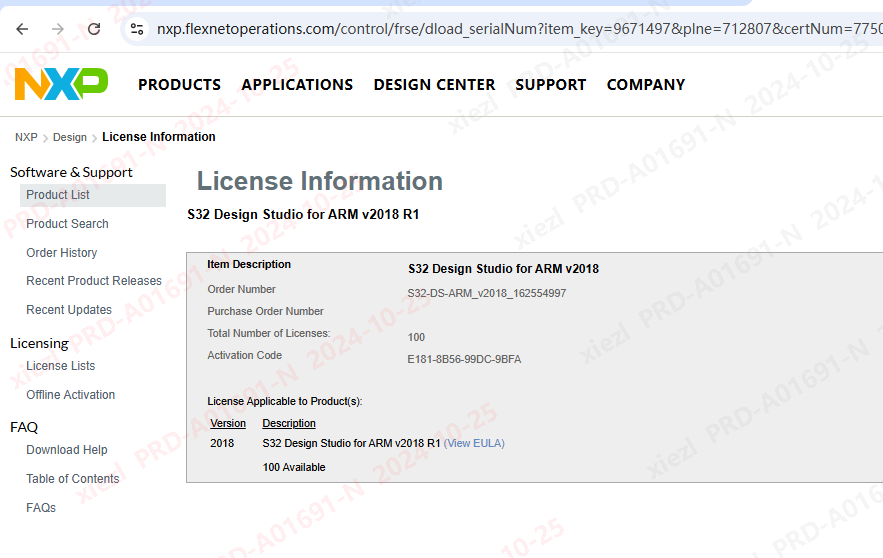Open Table of Contents link
This screenshot has height=558, width=883.
point(73,479)
